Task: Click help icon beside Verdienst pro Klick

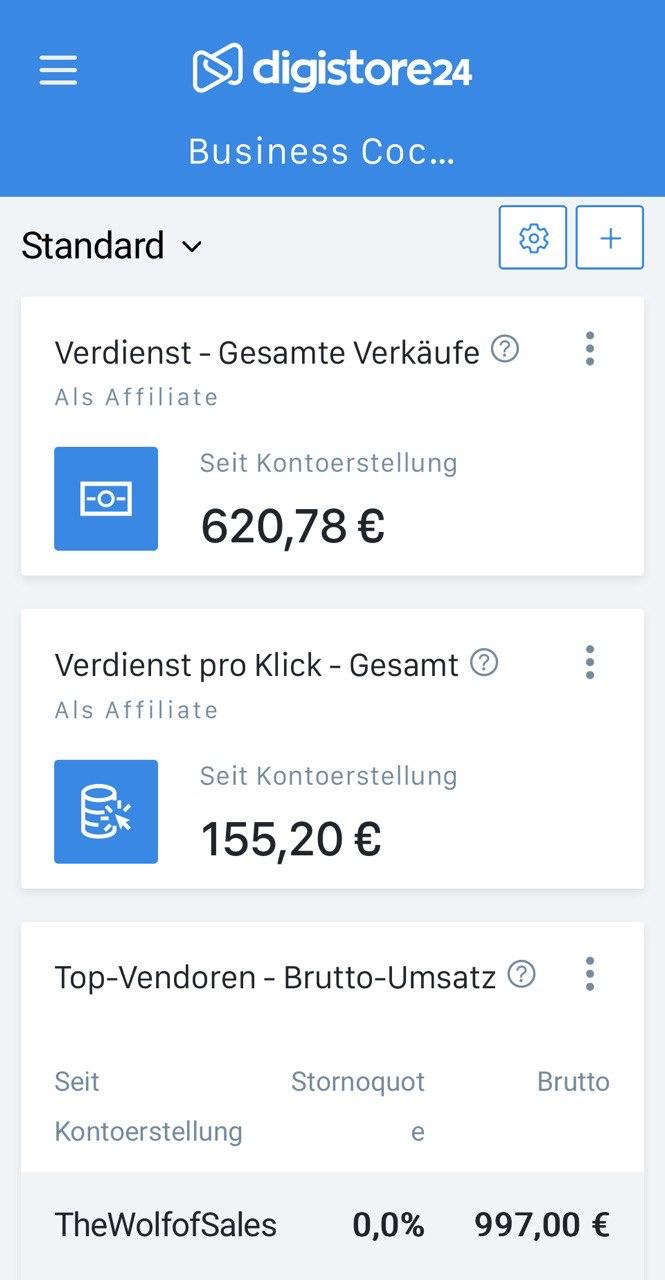Action: [484, 663]
